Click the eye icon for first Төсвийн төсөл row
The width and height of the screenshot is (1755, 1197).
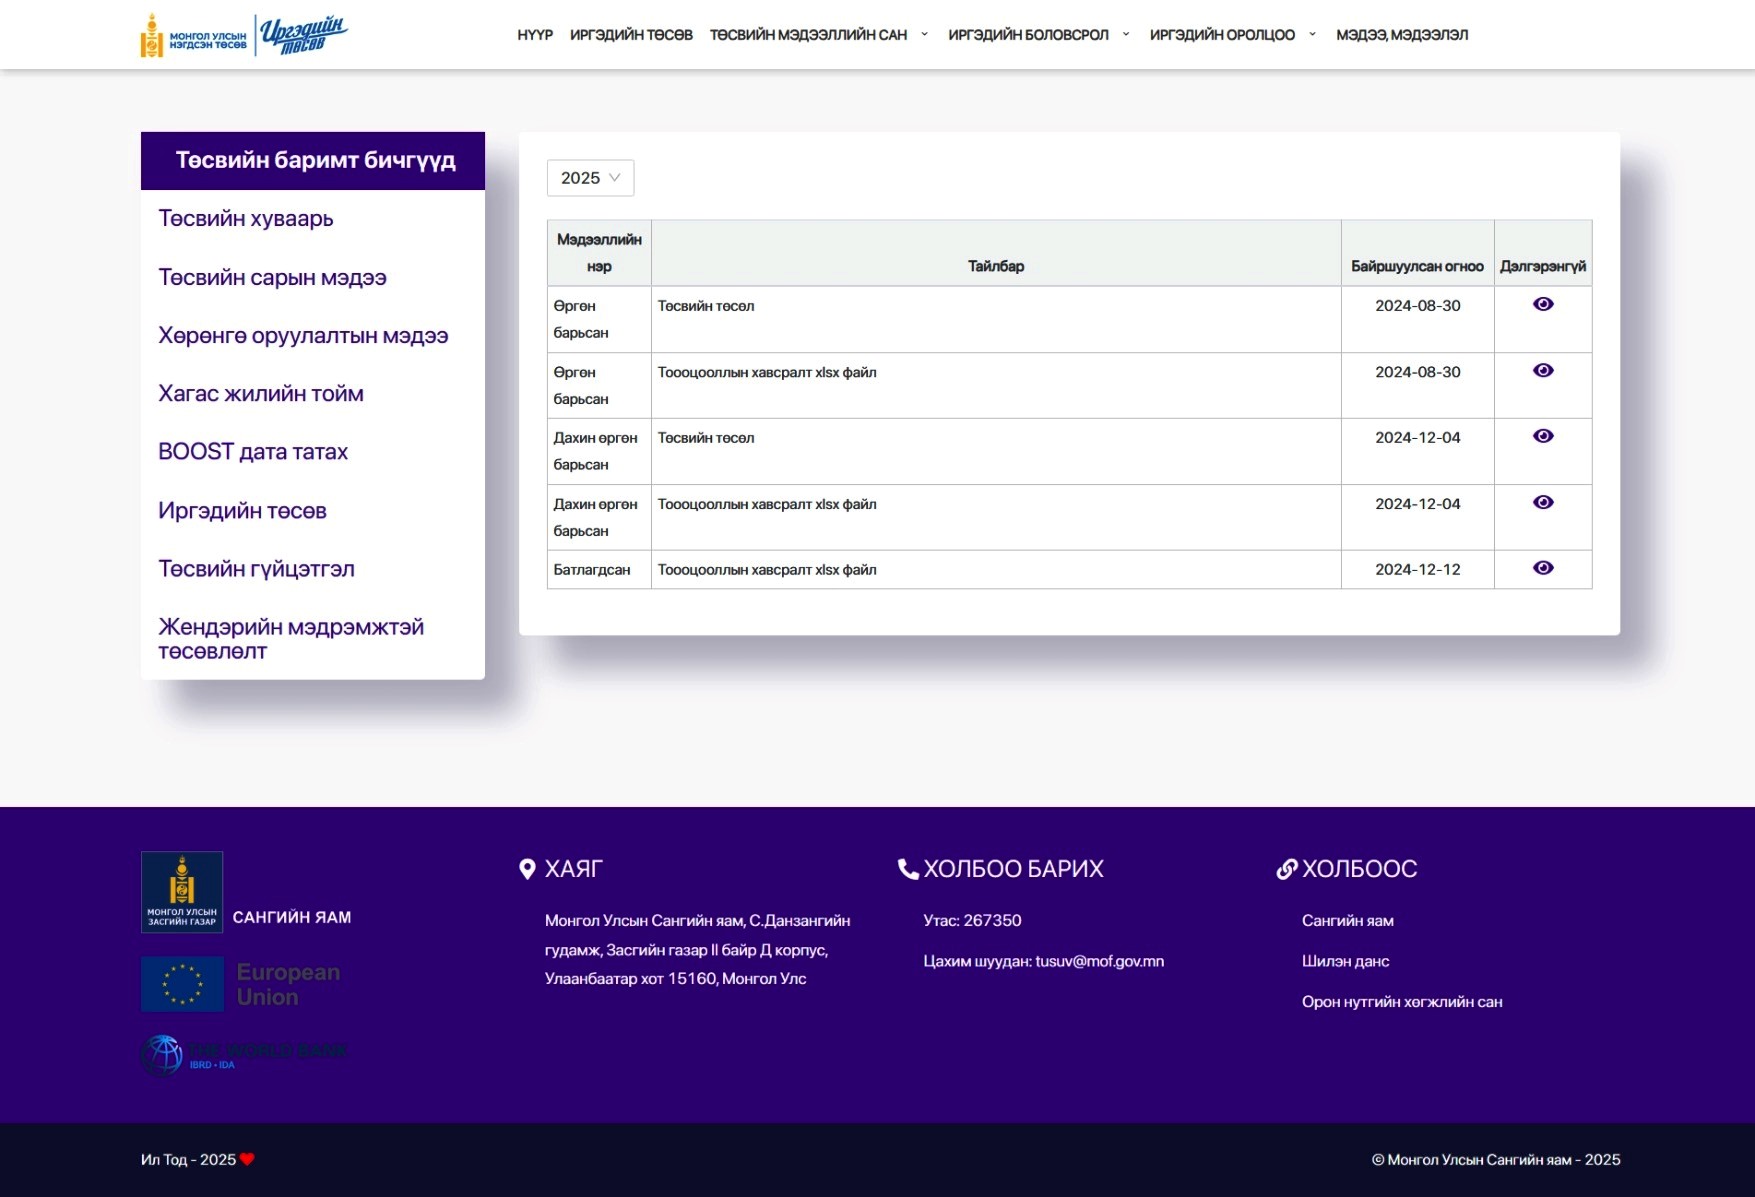click(1542, 304)
